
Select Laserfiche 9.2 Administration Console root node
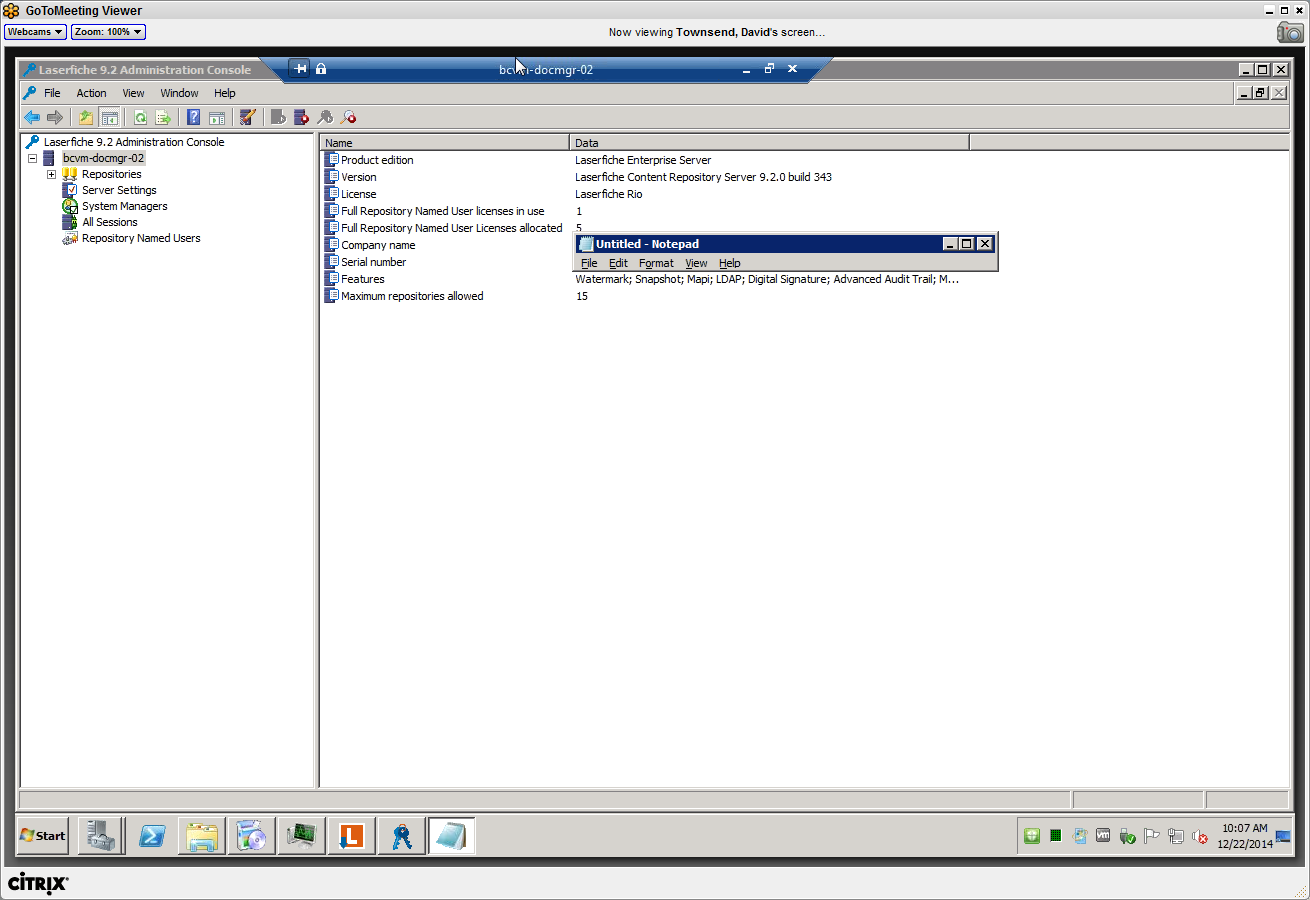click(x=134, y=142)
